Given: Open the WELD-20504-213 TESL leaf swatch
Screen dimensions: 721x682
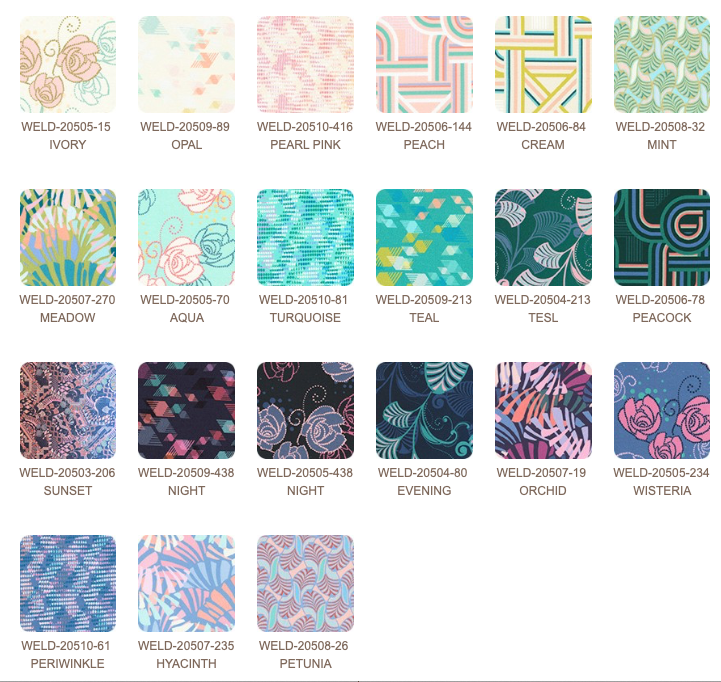Looking at the screenshot, I should tap(543, 237).
